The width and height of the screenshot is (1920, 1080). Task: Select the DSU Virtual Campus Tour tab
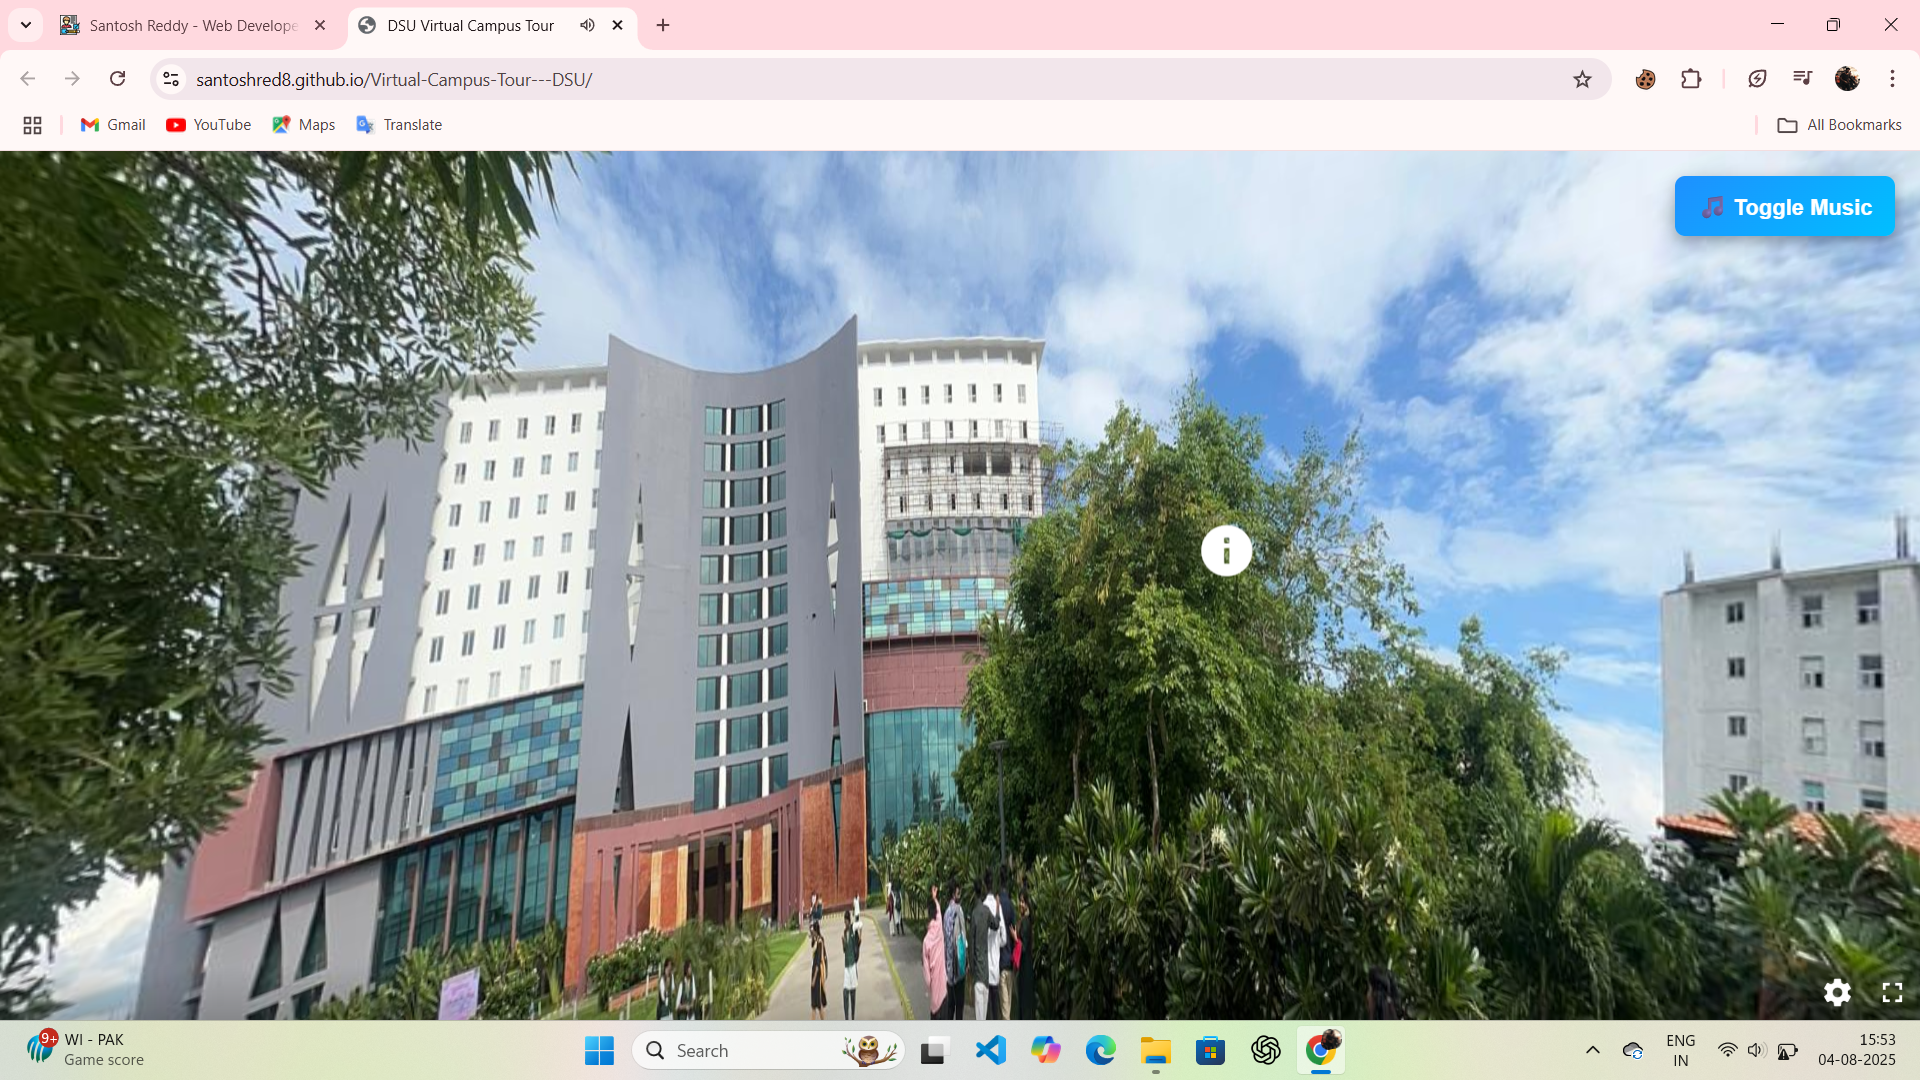[470, 25]
